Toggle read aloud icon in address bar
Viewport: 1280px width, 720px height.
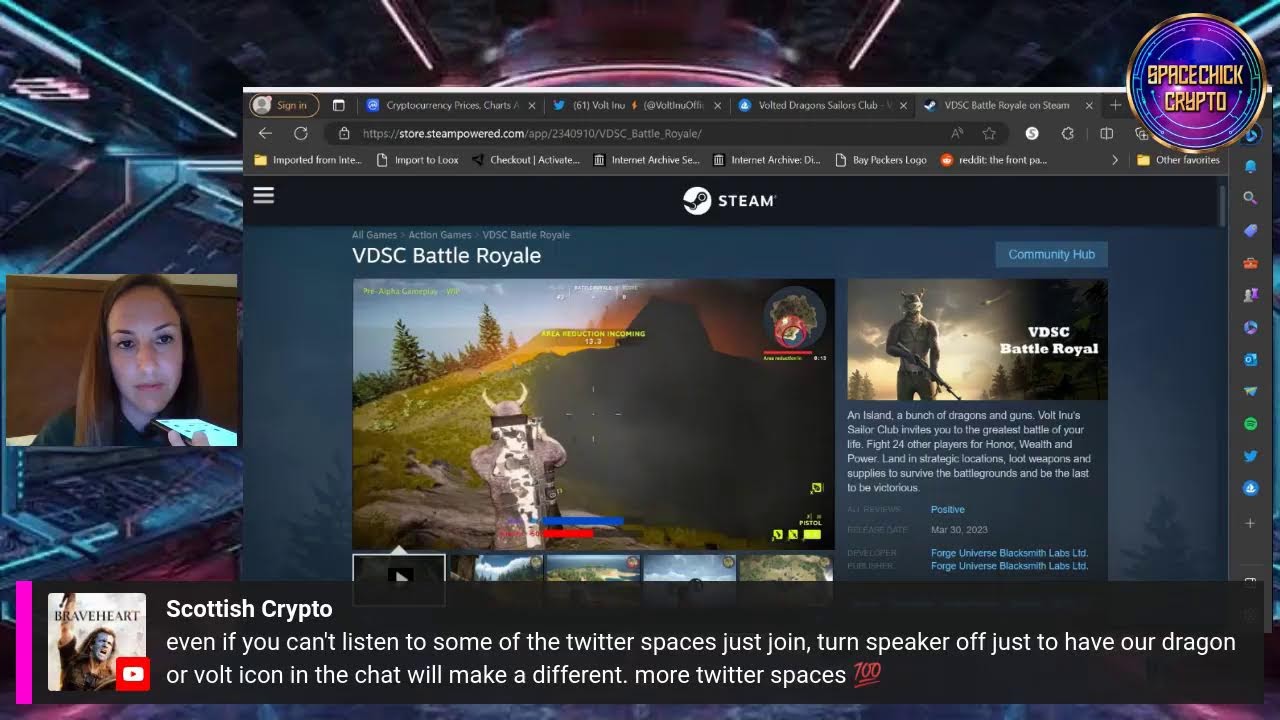[957, 133]
